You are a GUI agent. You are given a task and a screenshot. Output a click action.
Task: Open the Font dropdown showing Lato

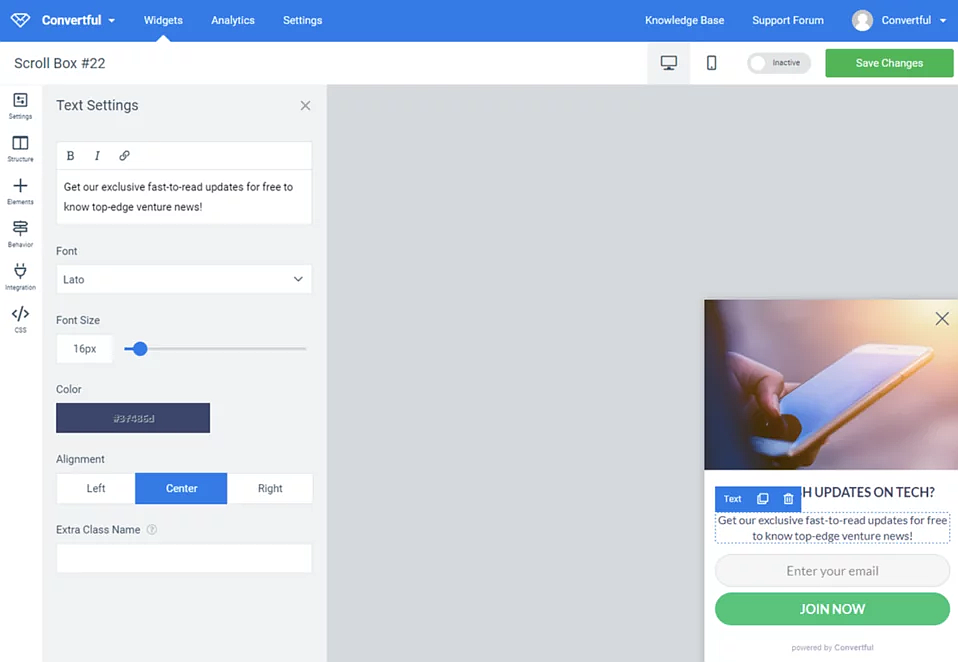pyautogui.click(x=184, y=279)
